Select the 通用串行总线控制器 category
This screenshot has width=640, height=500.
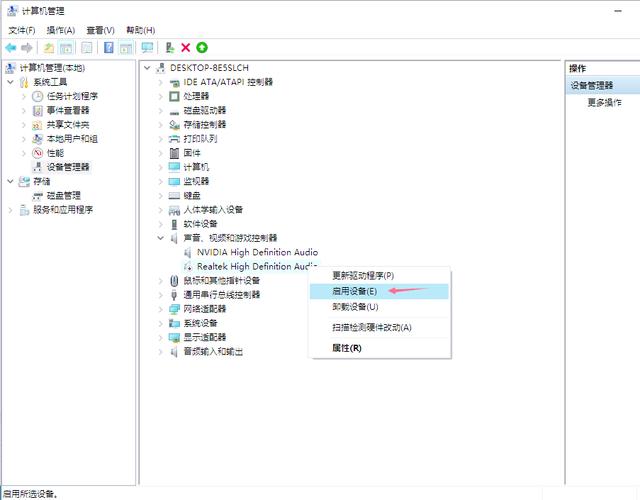(222, 295)
